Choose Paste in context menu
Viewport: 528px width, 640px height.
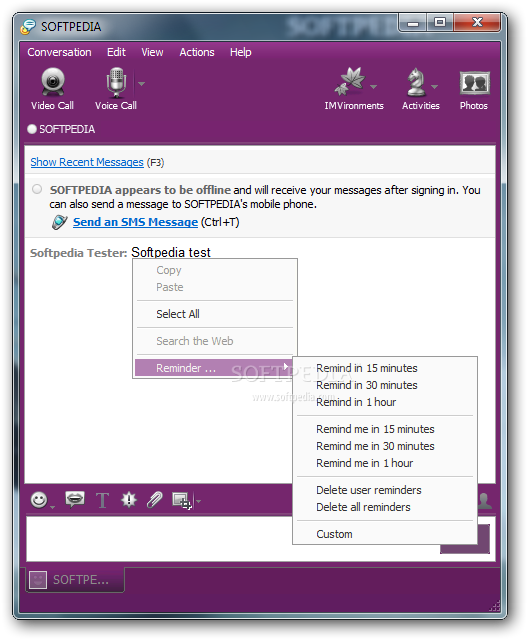(x=215, y=287)
